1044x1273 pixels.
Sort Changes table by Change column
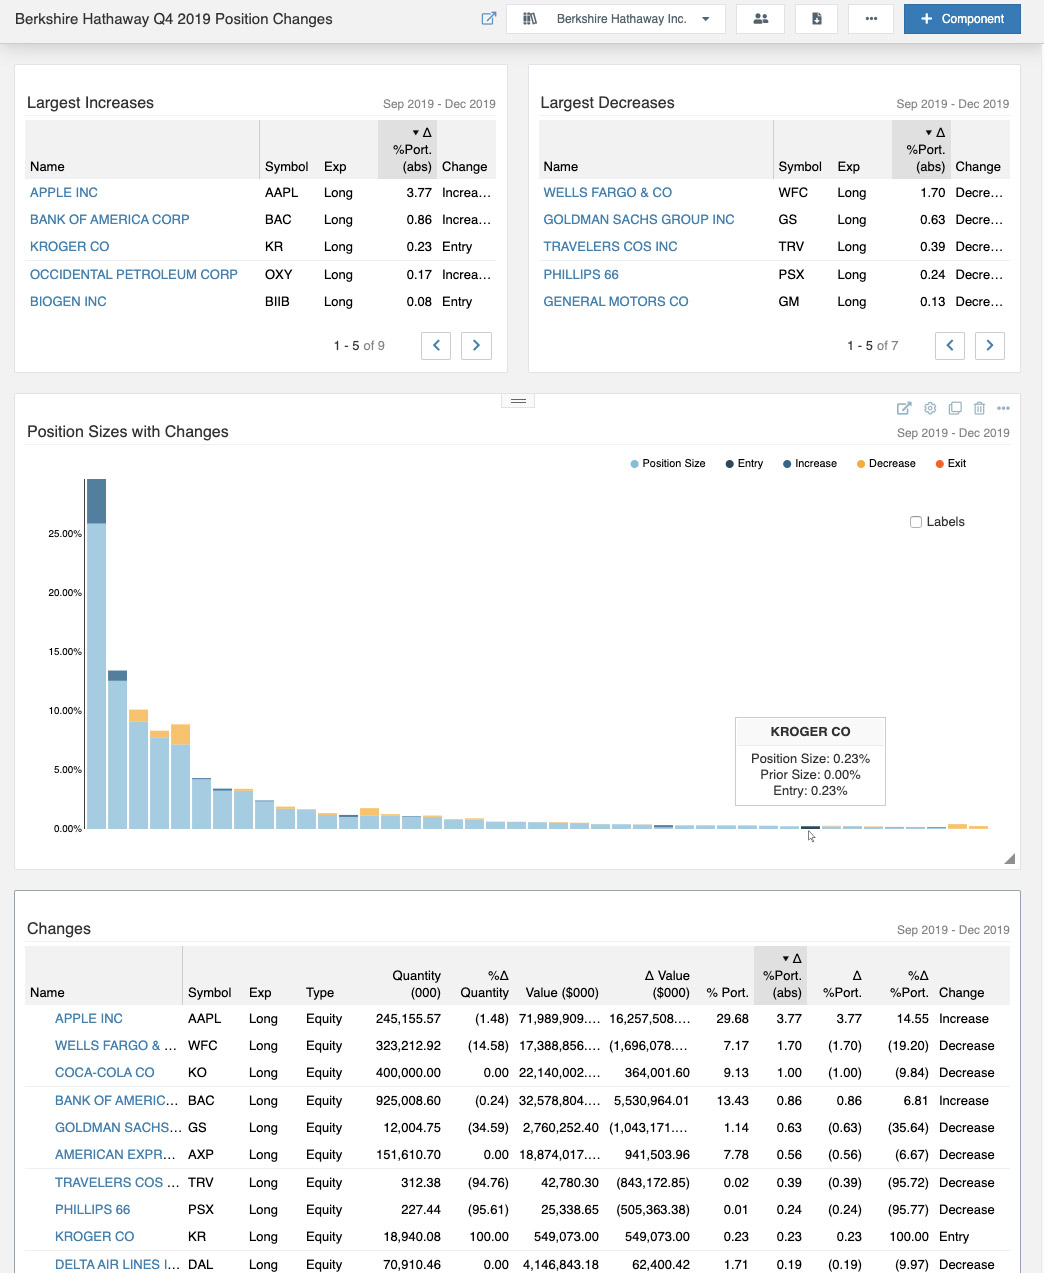(962, 993)
